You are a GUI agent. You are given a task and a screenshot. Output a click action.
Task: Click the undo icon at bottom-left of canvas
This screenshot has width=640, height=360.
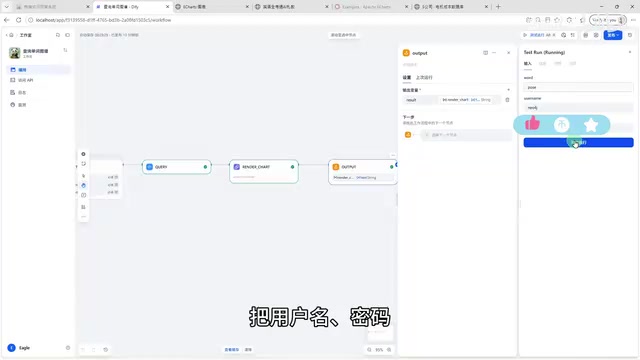[x=83, y=350]
